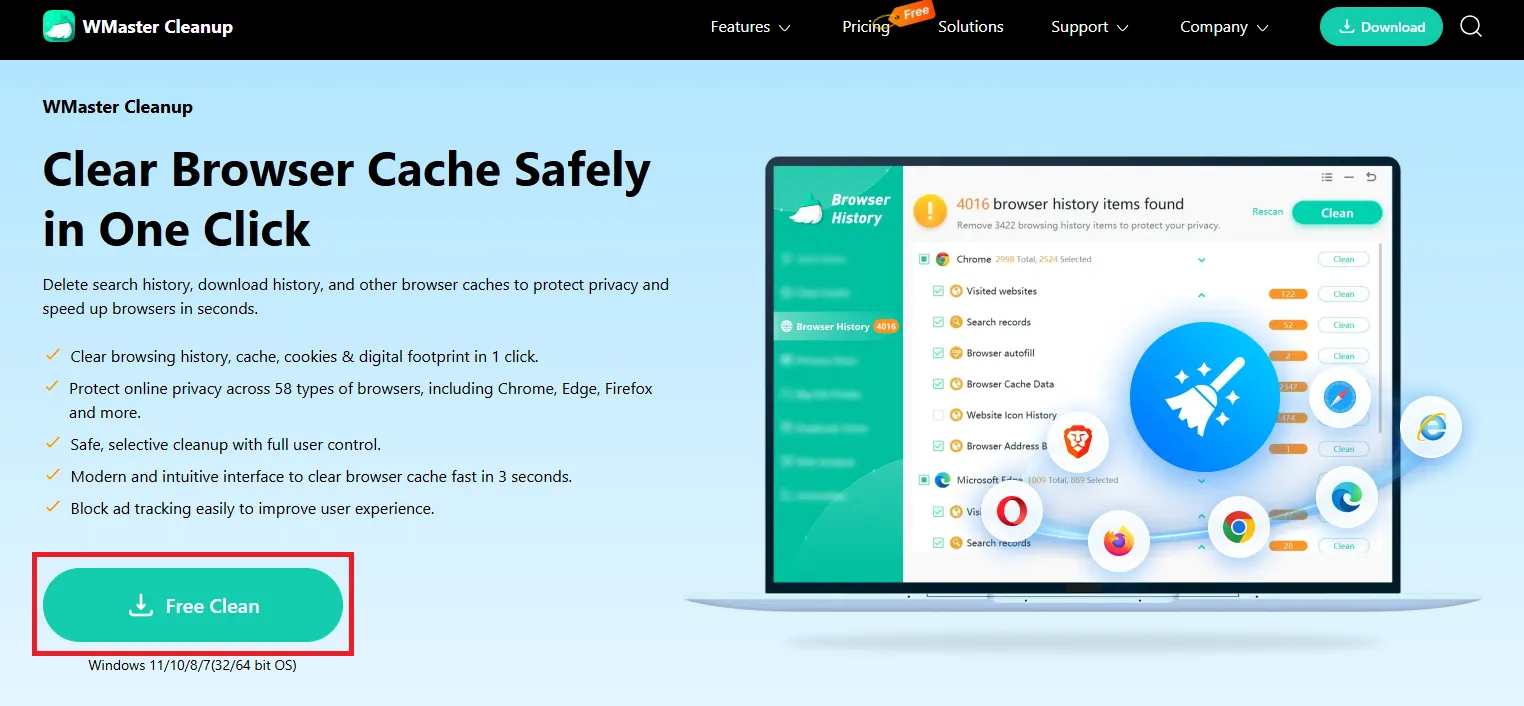Uncheck the Search records checkbox under Microsoft Edge
This screenshot has height=706, width=1524.
click(938, 543)
